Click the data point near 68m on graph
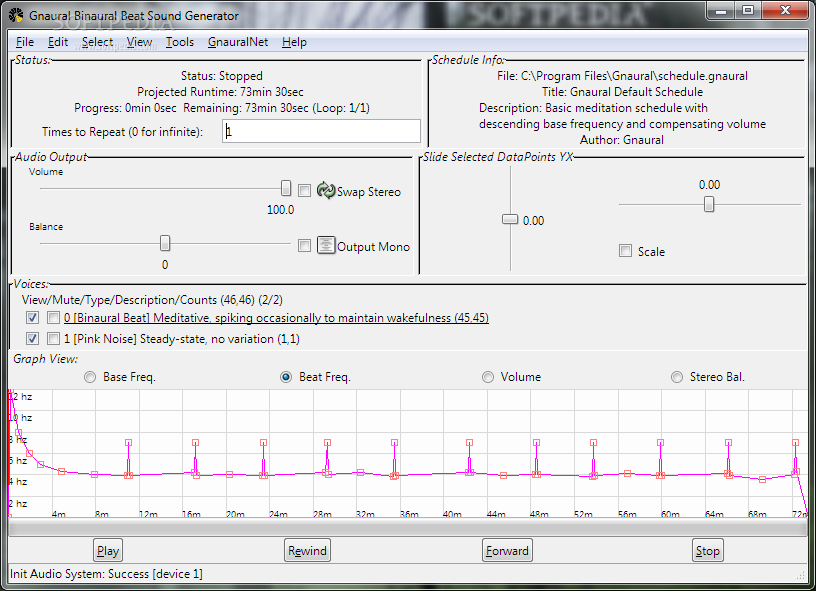Viewport: 816px width, 591px height. click(x=762, y=480)
